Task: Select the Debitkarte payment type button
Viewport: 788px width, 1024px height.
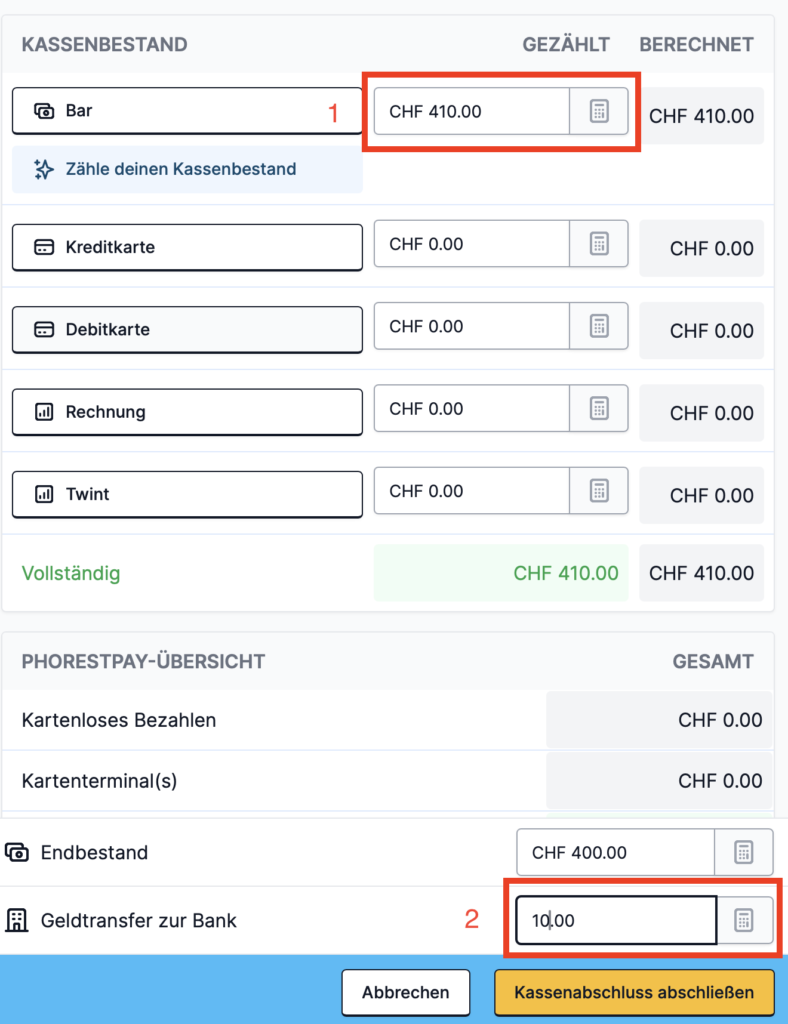Action: (187, 329)
